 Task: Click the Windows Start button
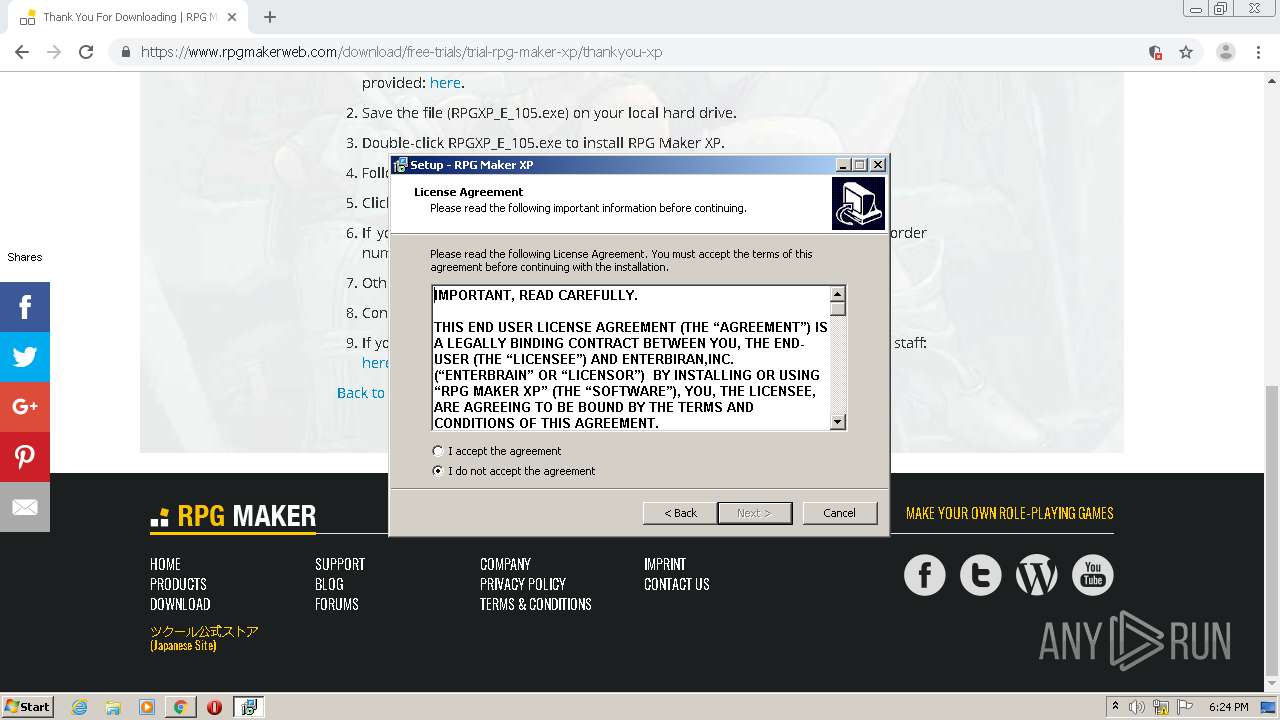(x=28, y=706)
